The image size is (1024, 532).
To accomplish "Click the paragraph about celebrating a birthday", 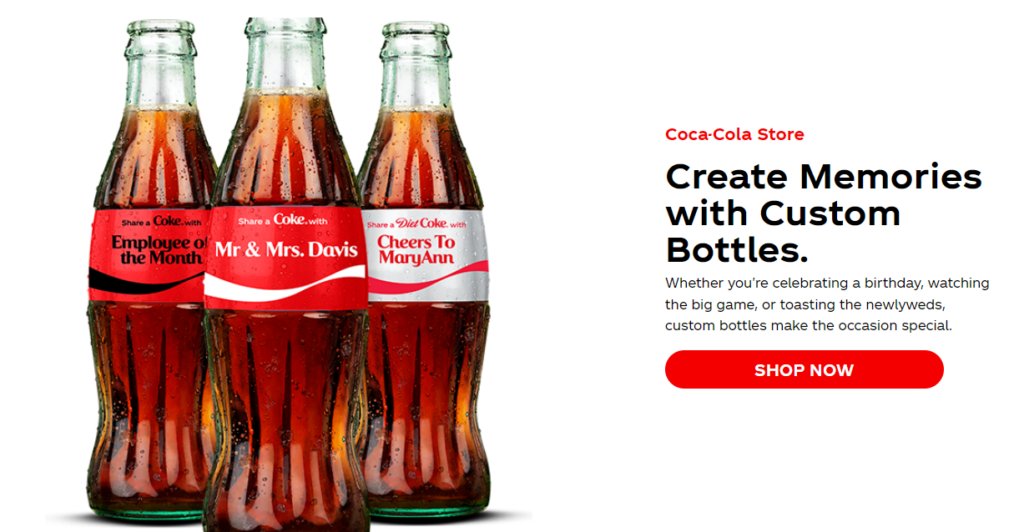I will [x=827, y=304].
